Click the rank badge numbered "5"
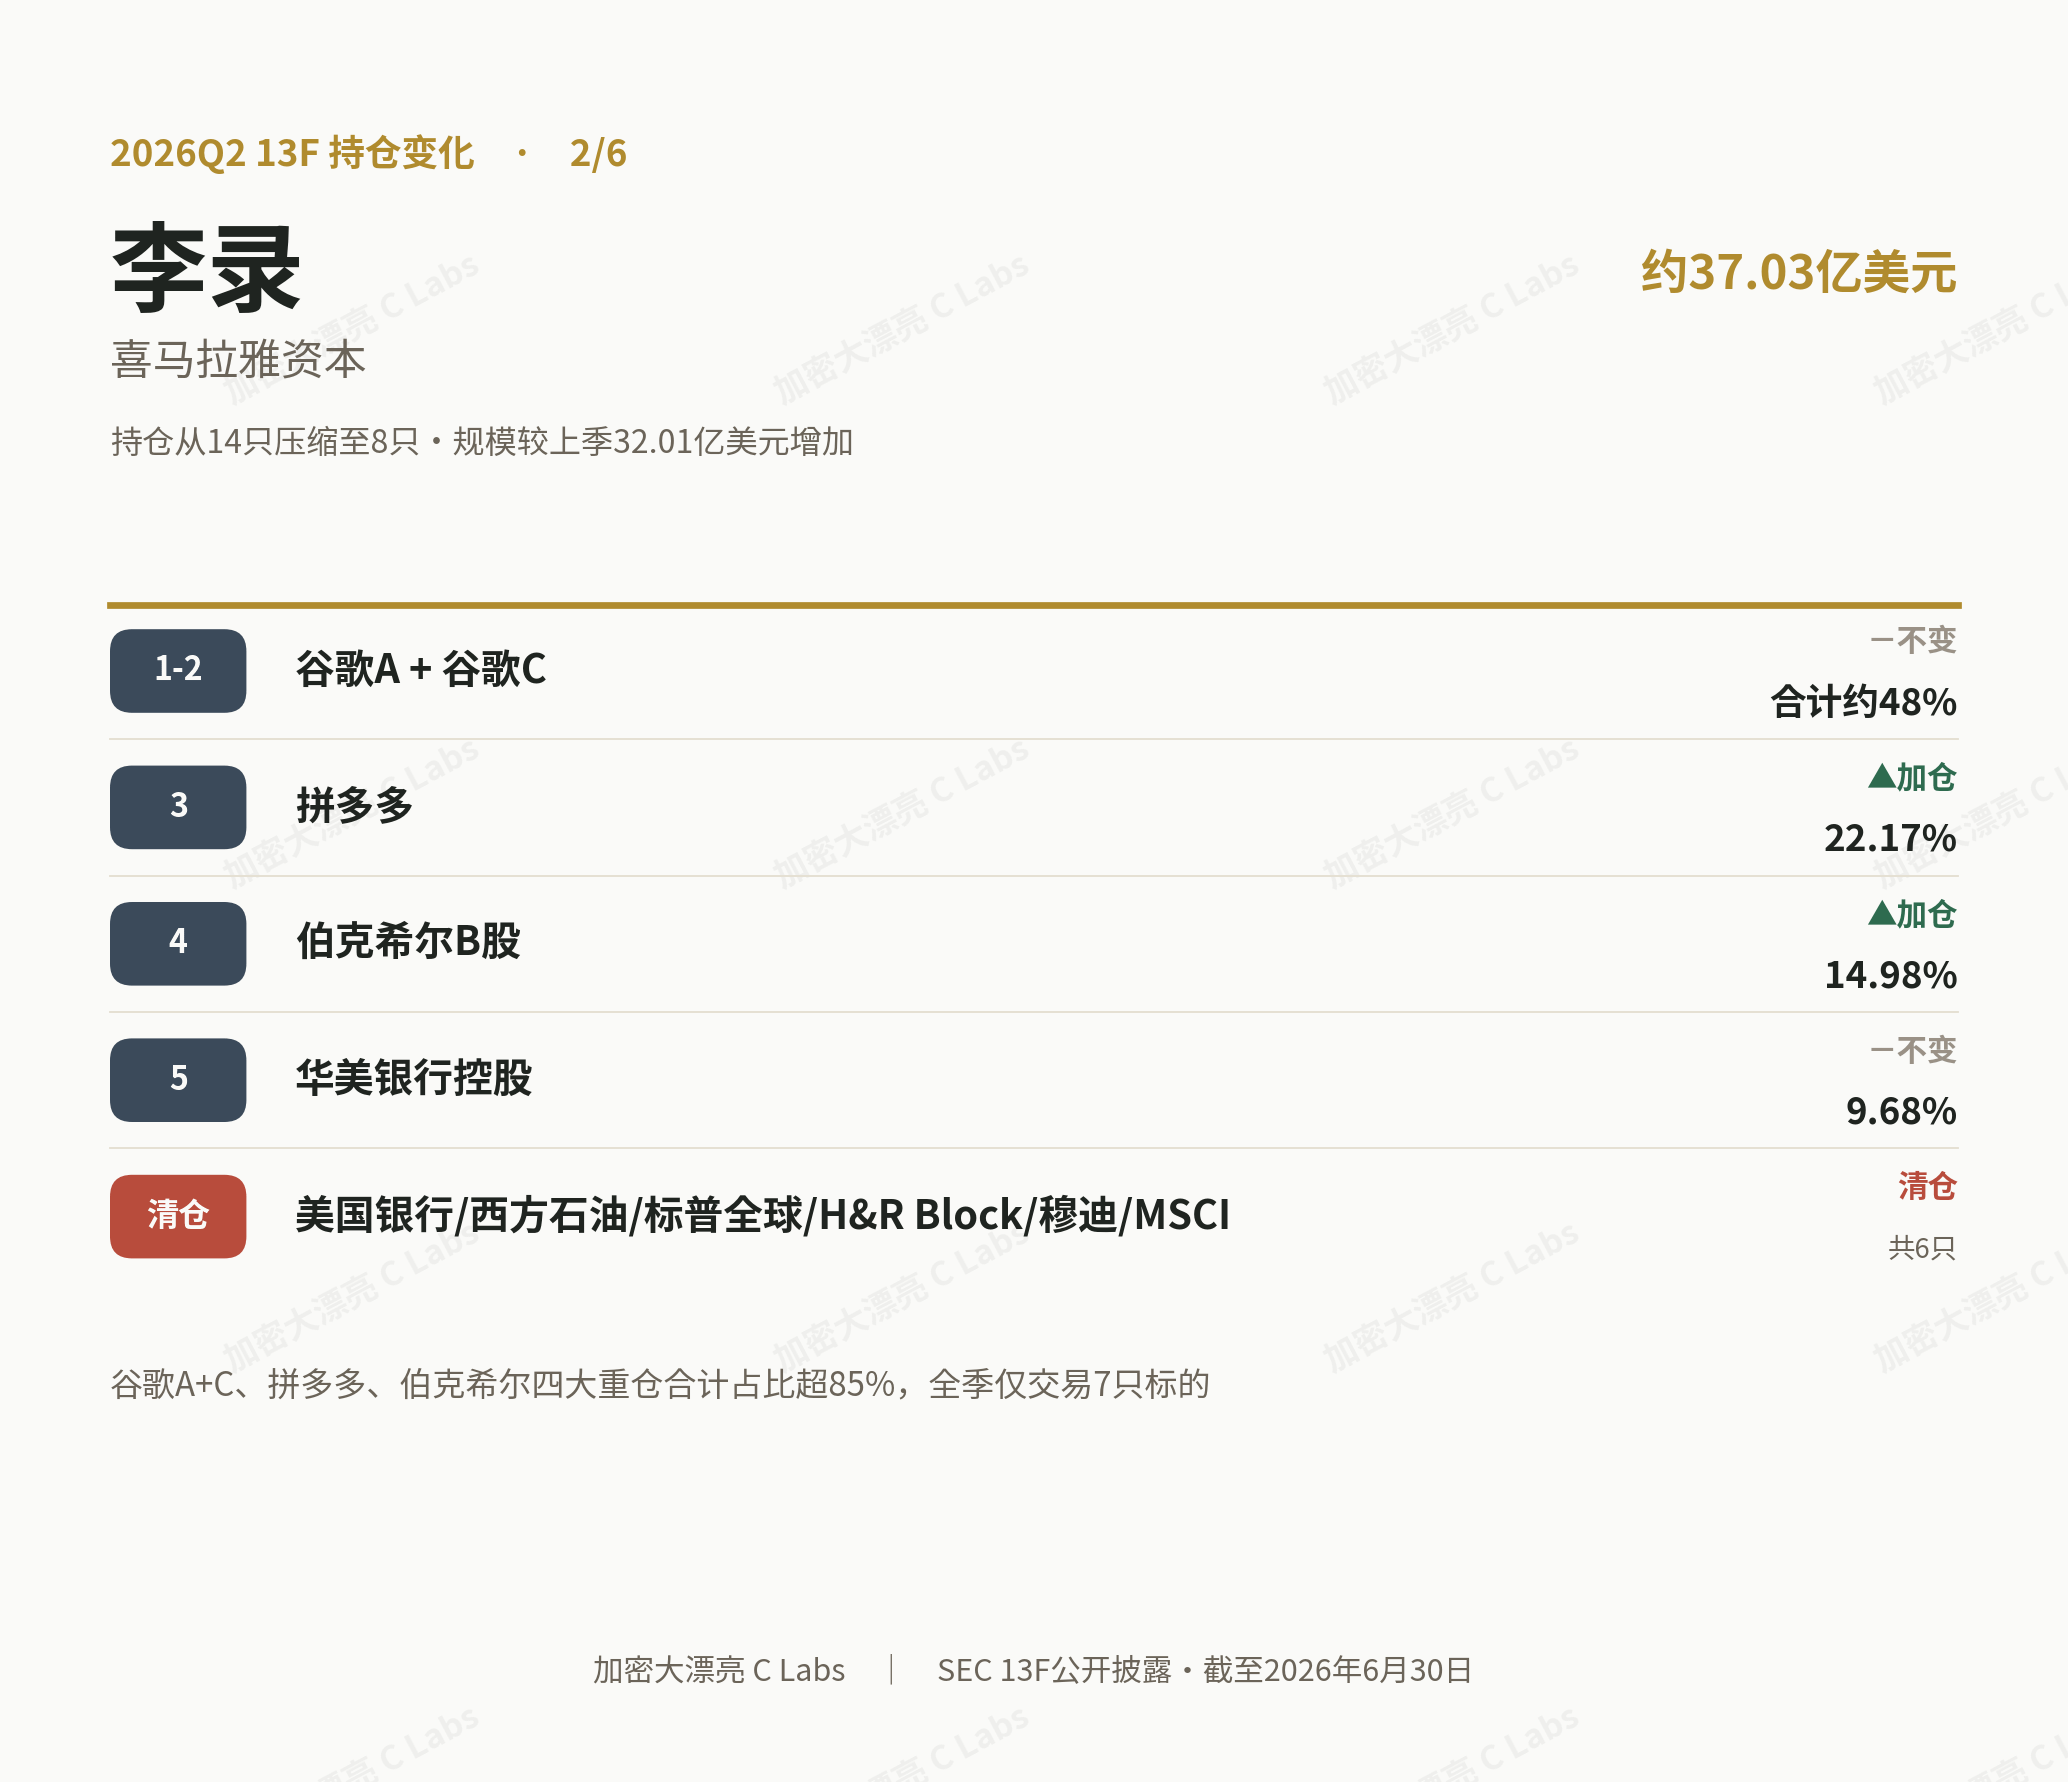This screenshot has width=2068, height=1782. point(178,1080)
